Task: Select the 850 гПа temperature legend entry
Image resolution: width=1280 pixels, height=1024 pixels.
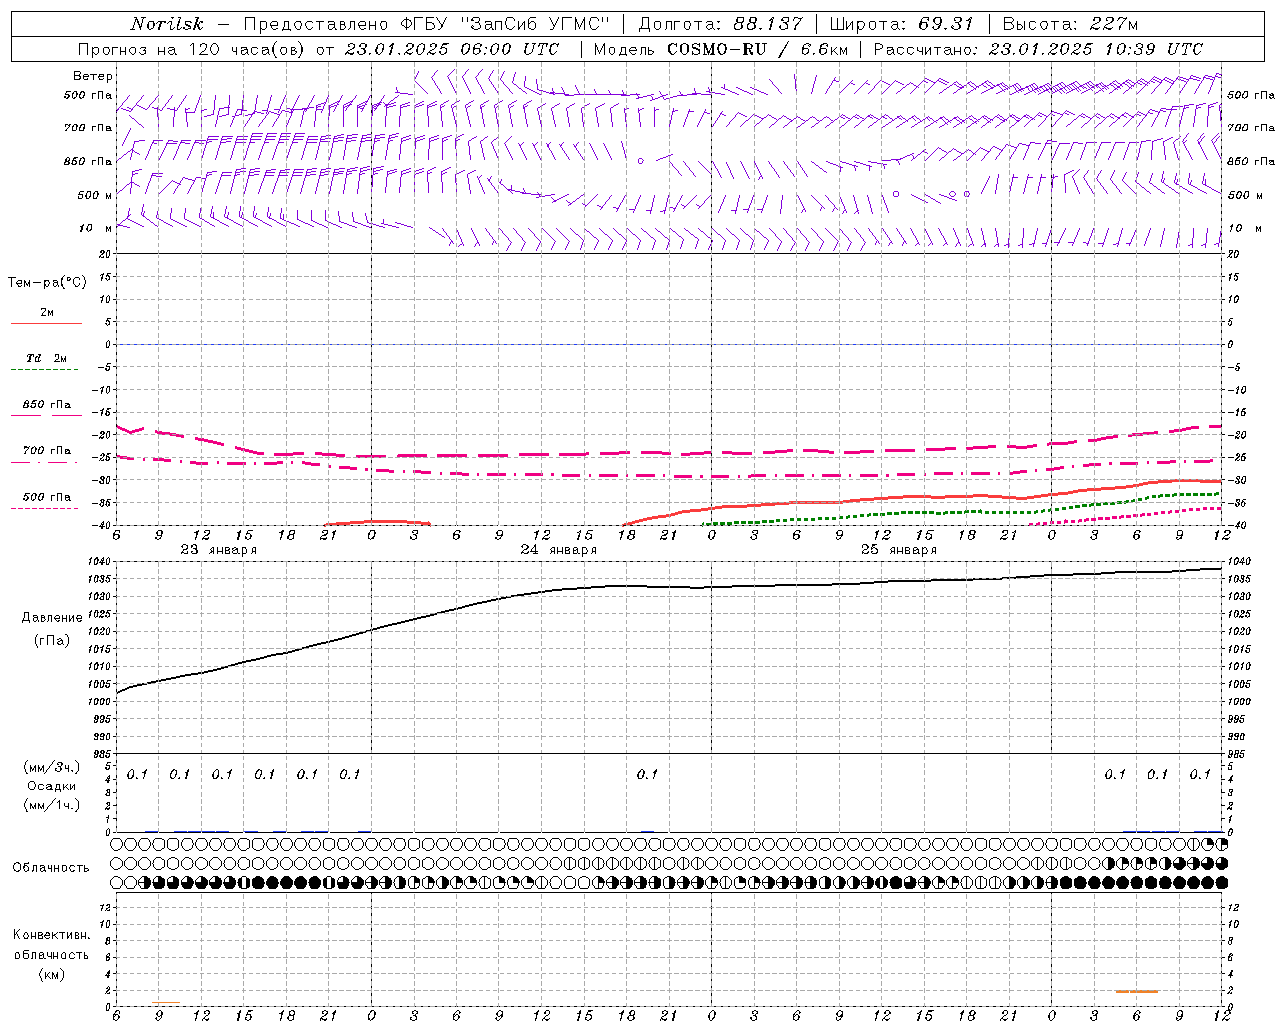Action: coord(46,405)
